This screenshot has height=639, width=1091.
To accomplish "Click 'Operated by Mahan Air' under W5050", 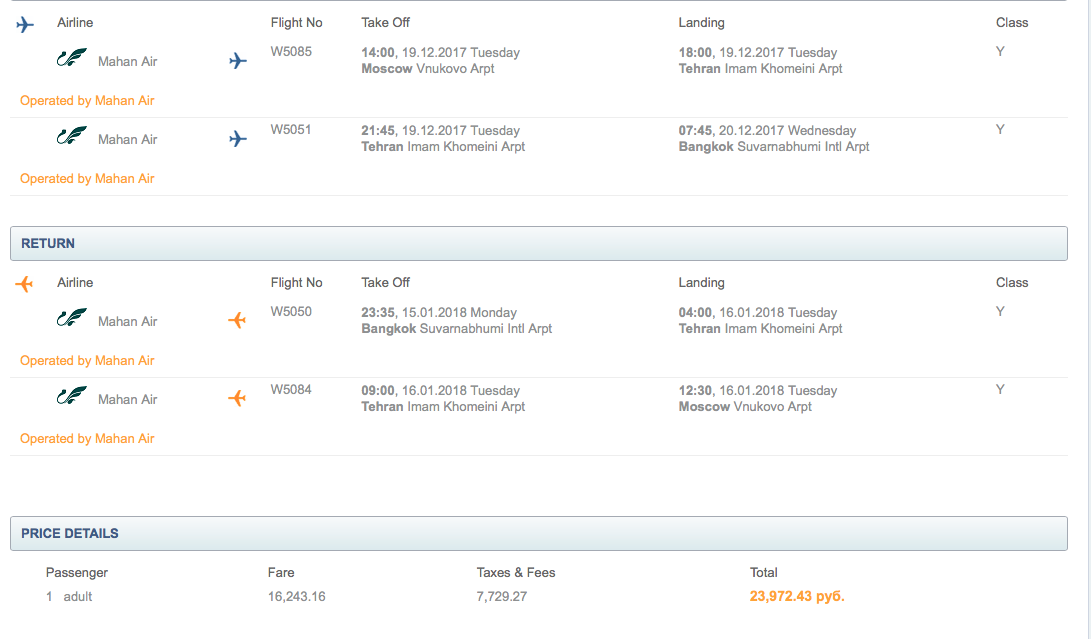I will (87, 361).
